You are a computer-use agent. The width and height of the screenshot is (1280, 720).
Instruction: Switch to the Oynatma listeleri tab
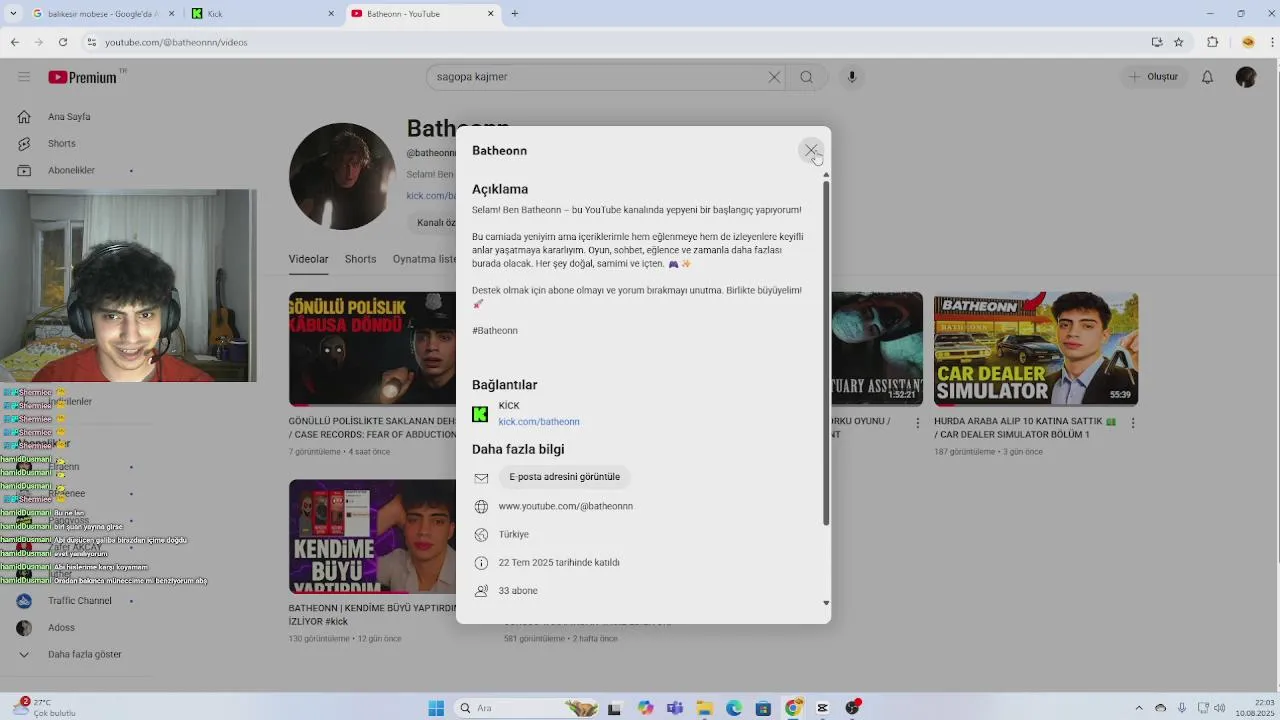click(424, 259)
